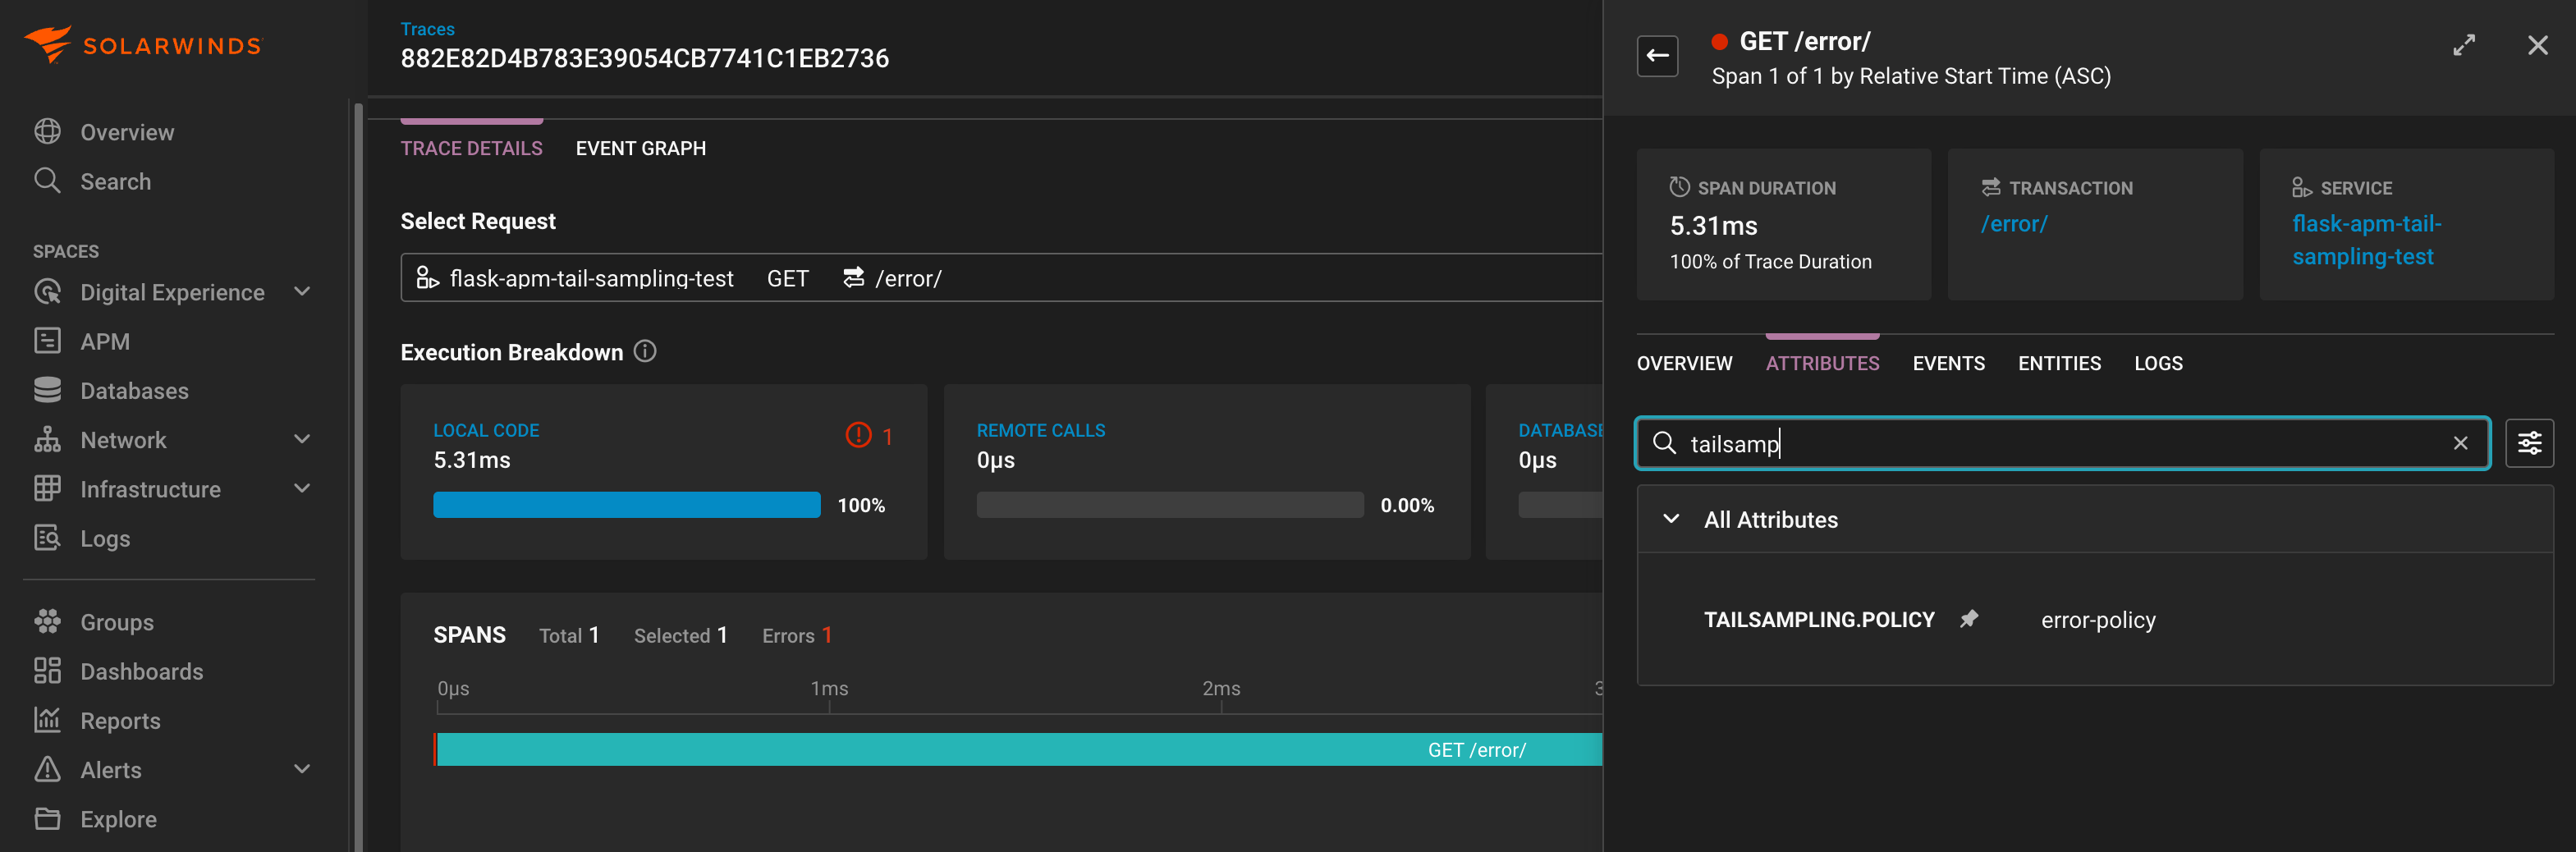Collapse the All Attributes section

(x=1669, y=519)
